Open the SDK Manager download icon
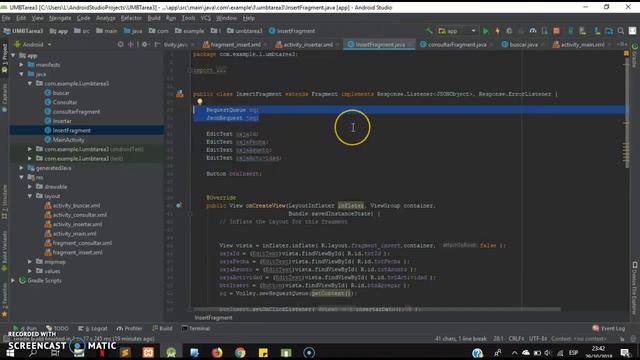 pos(597,31)
